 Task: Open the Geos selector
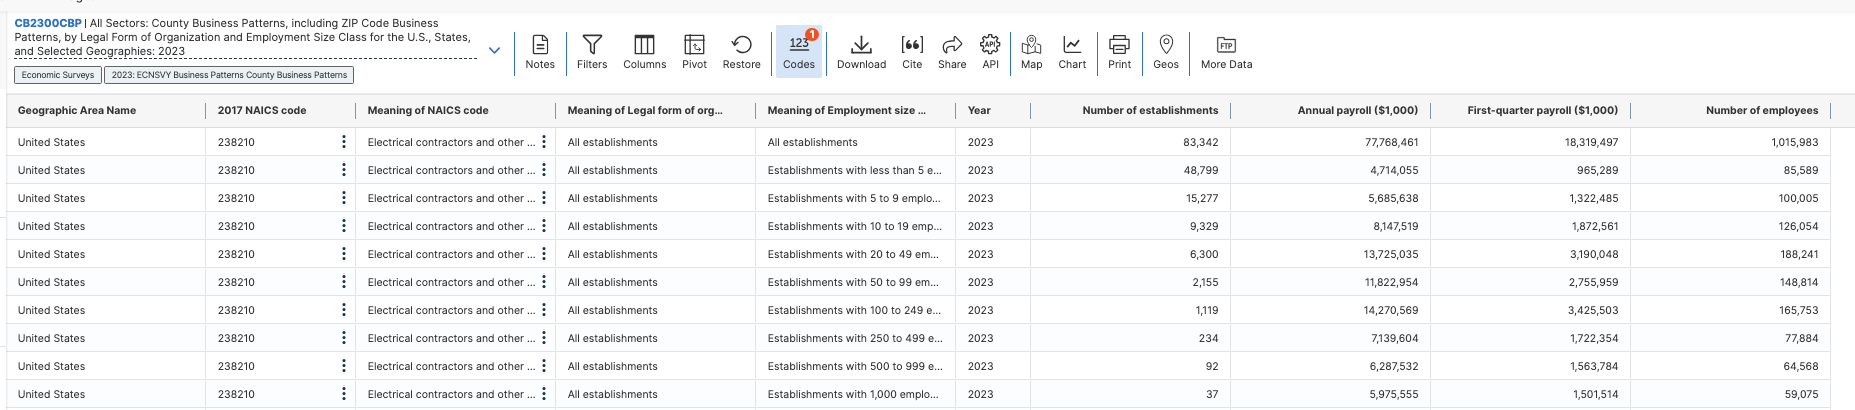click(1166, 52)
